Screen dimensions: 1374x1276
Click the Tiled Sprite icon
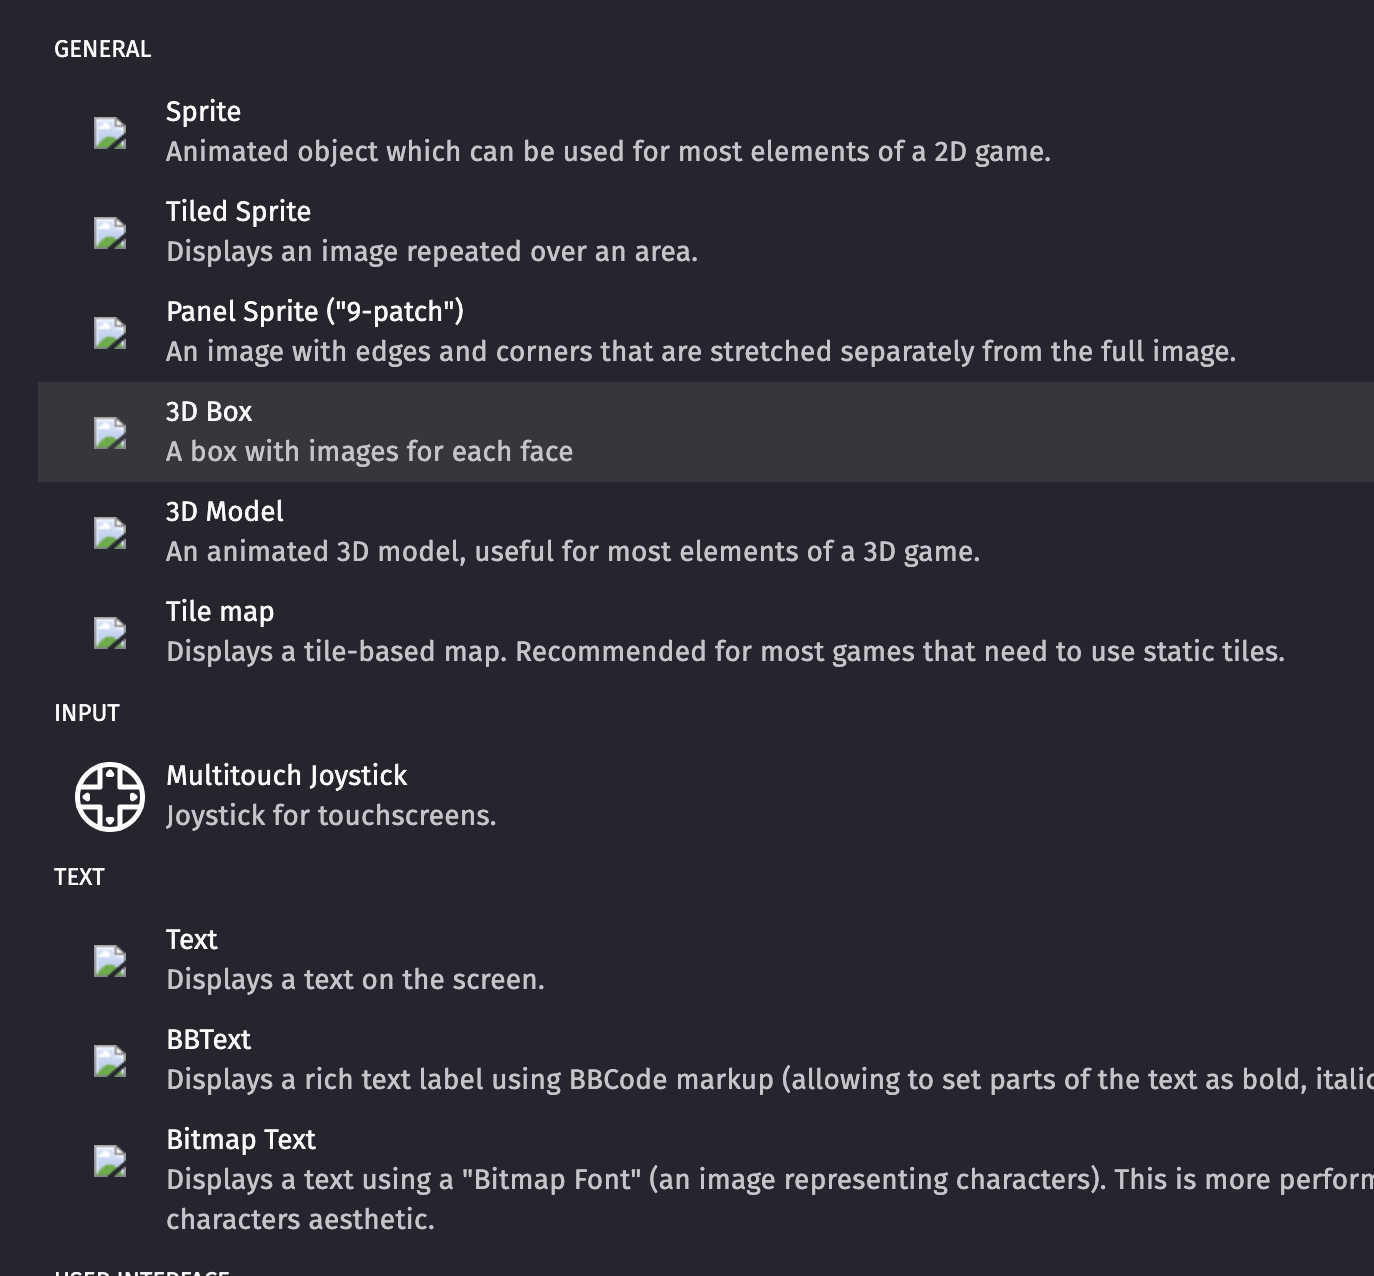110,233
